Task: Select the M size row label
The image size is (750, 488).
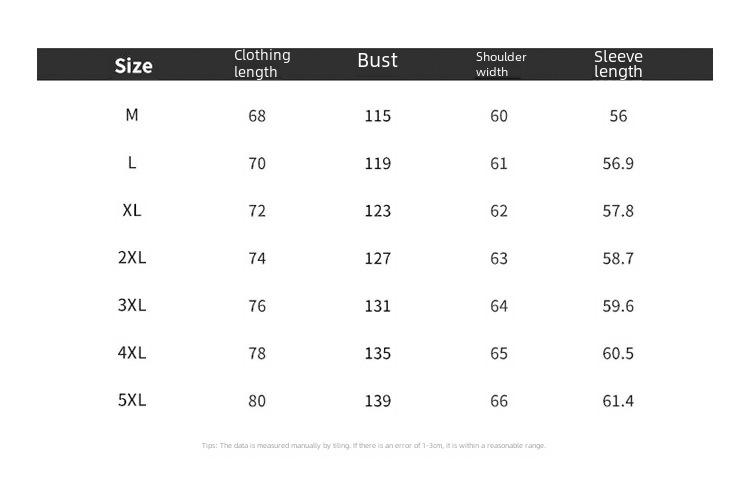Action: click(132, 115)
